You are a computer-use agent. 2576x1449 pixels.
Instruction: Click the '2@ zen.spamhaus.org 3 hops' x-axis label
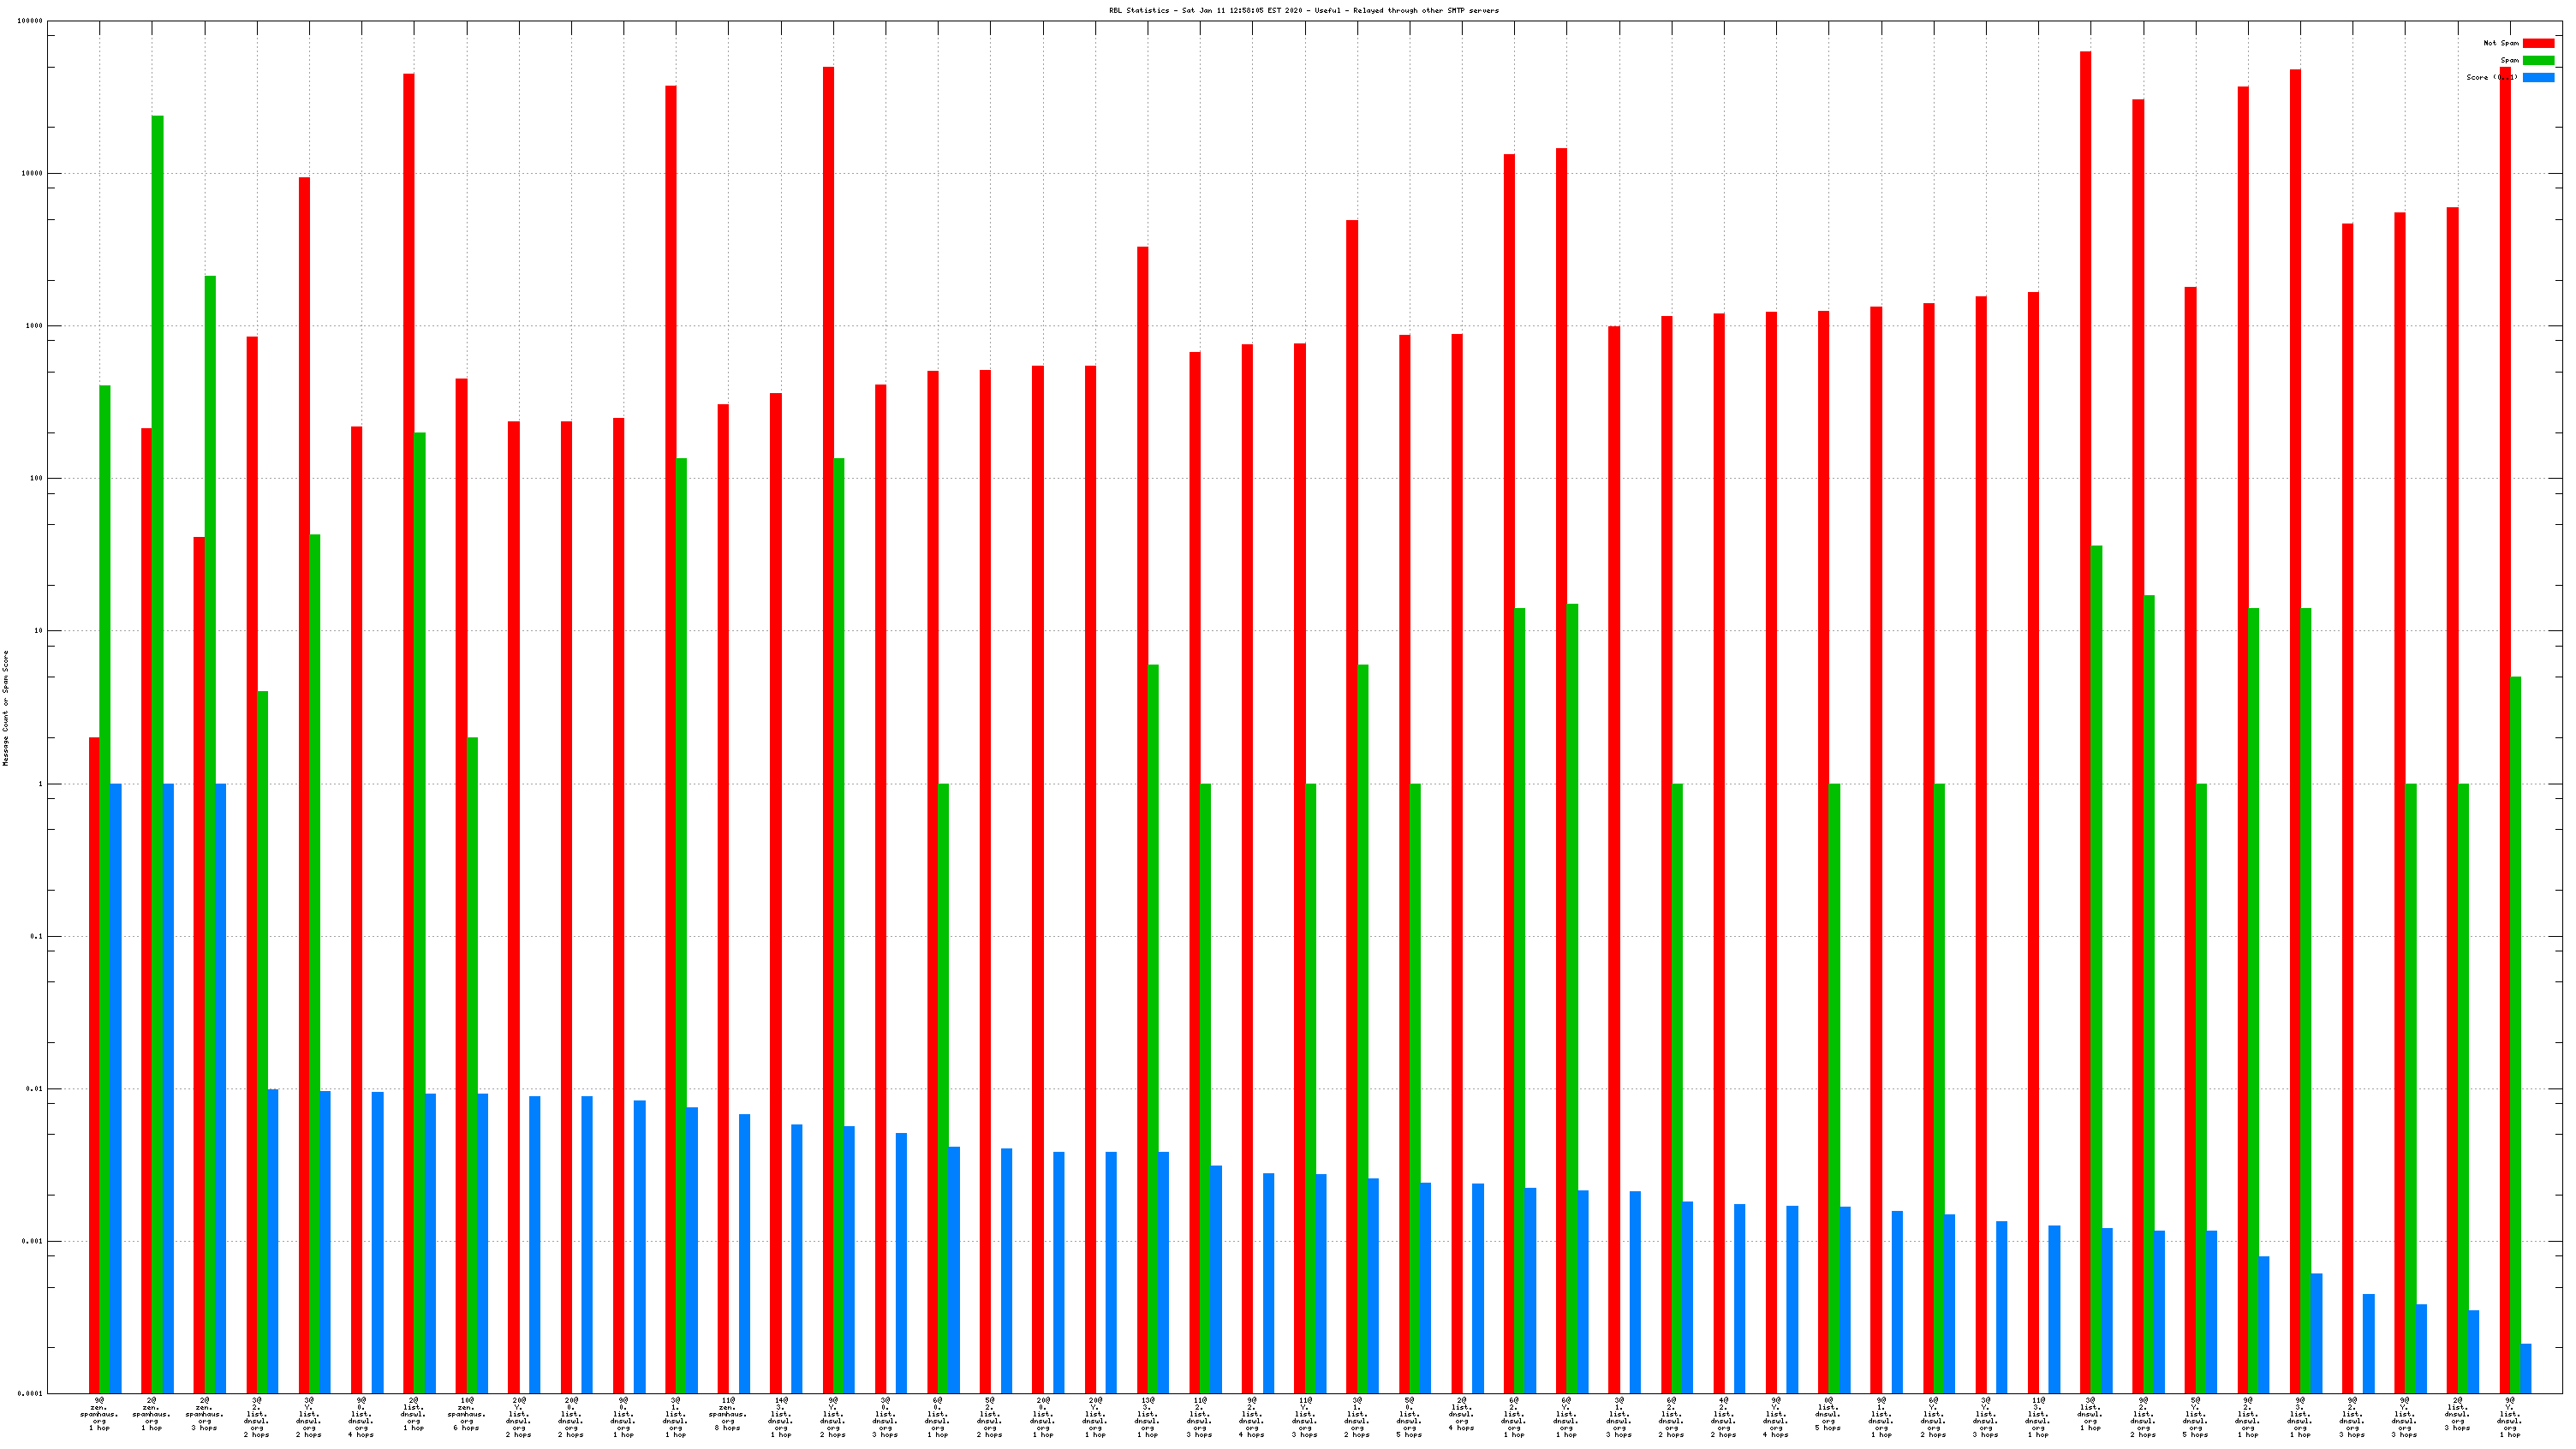pyautogui.click(x=204, y=1413)
